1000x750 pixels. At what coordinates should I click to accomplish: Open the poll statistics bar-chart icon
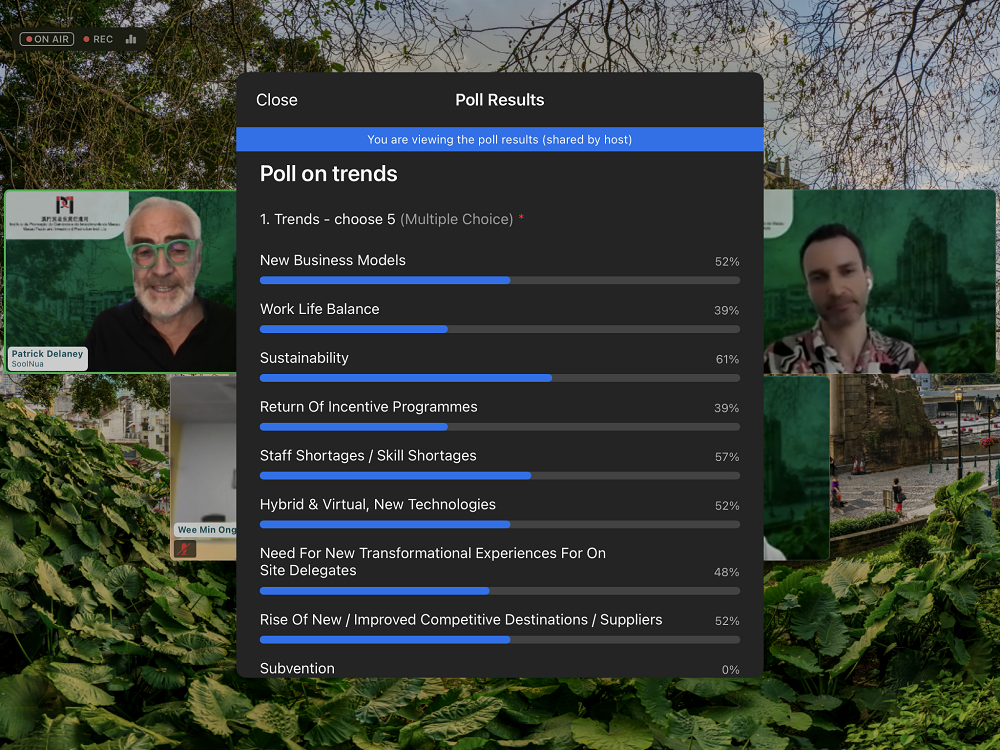[x=131, y=39]
